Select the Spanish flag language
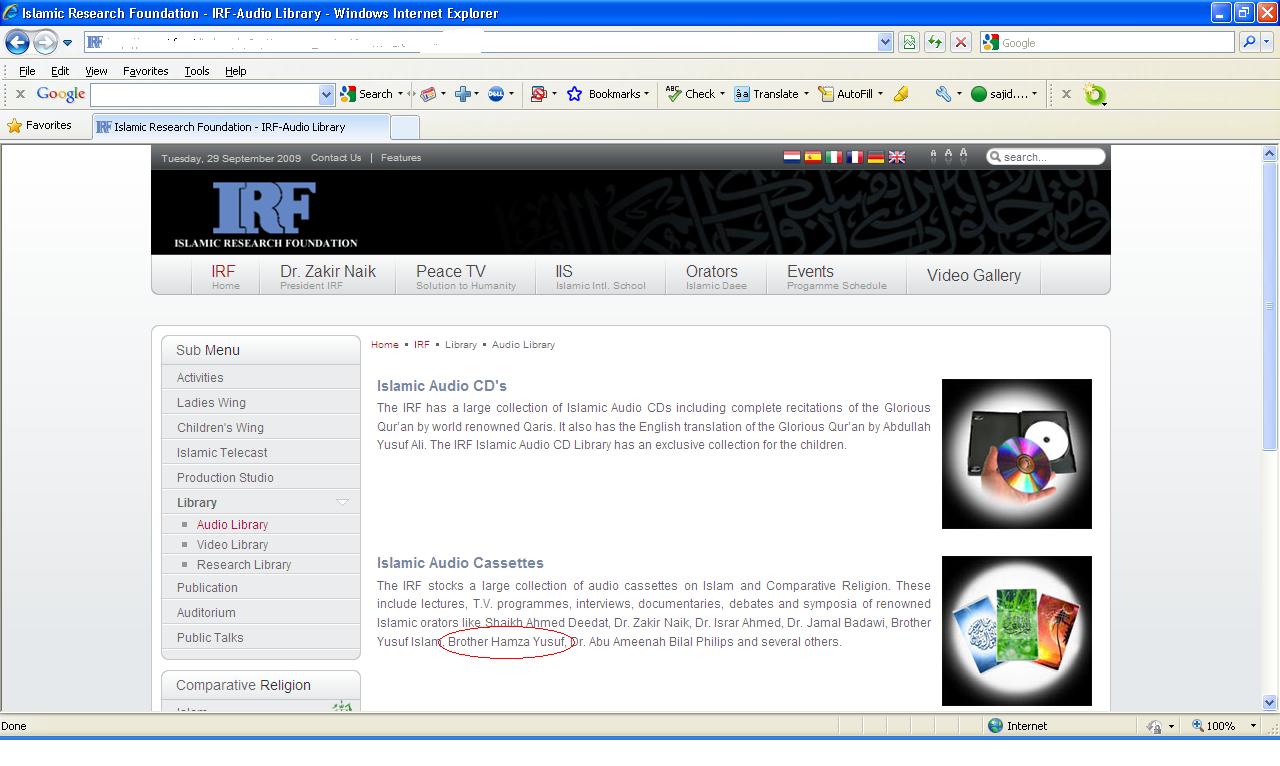Image resolution: width=1280 pixels, height=766 pixels. point(813,157)
